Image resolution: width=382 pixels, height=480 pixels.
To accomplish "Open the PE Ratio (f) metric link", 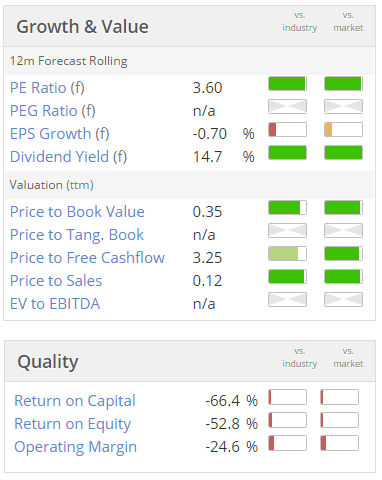I will click(47, 88).
